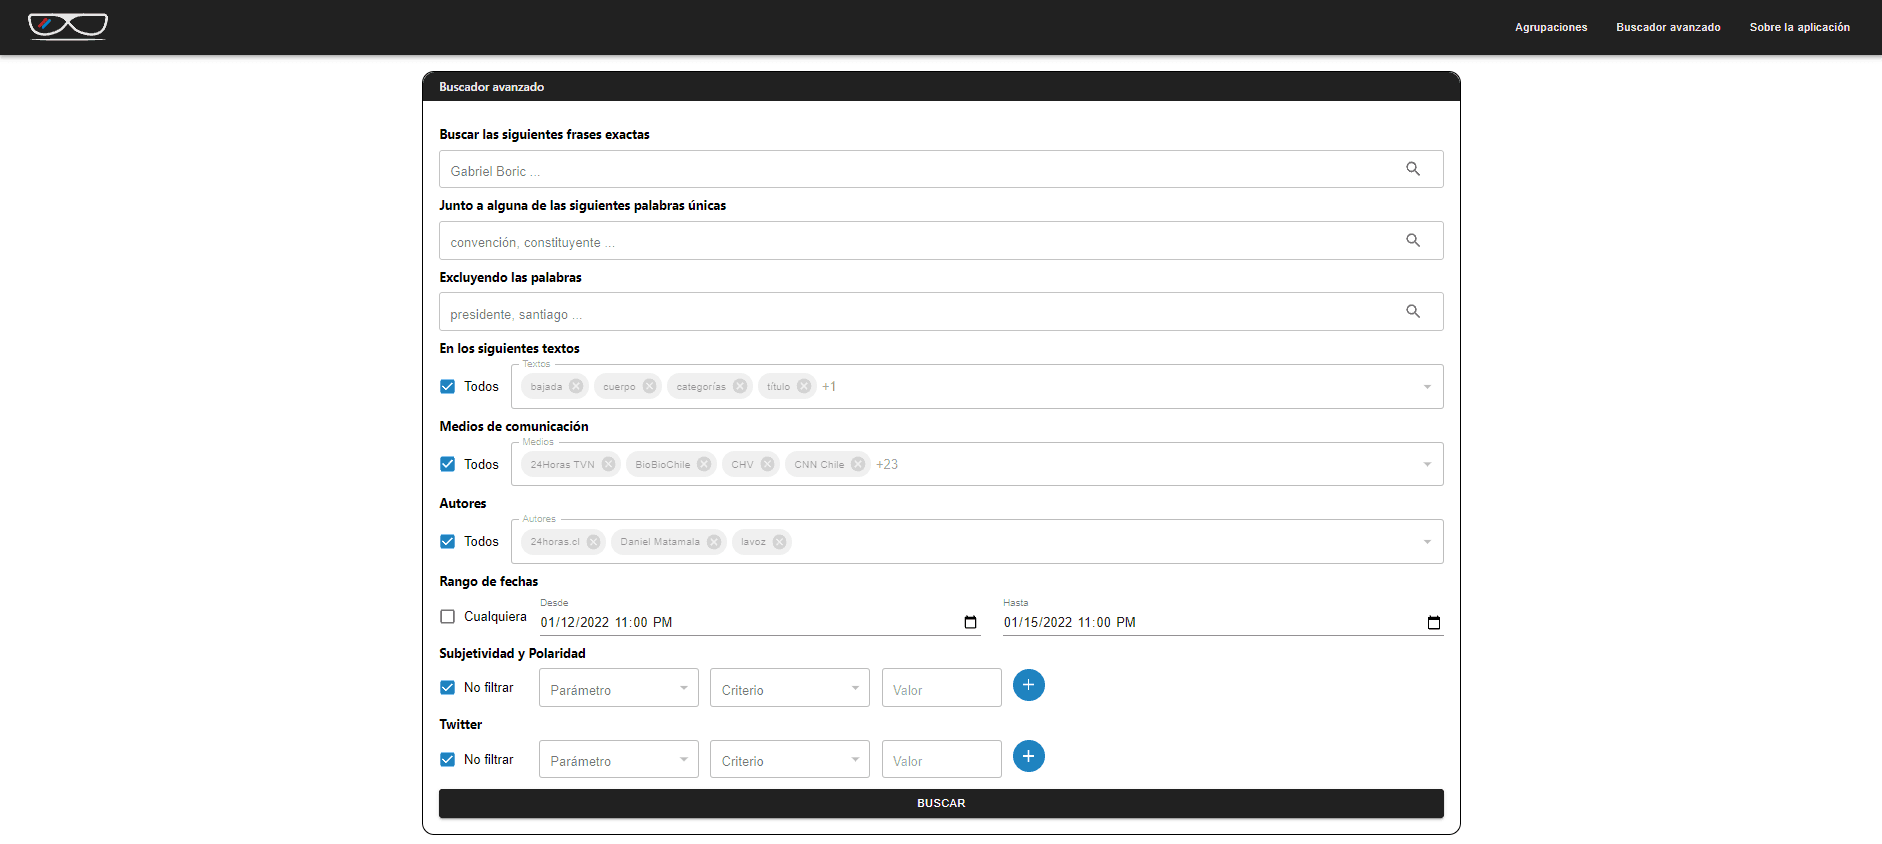Remove the 'bajada' chip from Textos
The width and height of the screenshot is (1882, 844).
576,387
